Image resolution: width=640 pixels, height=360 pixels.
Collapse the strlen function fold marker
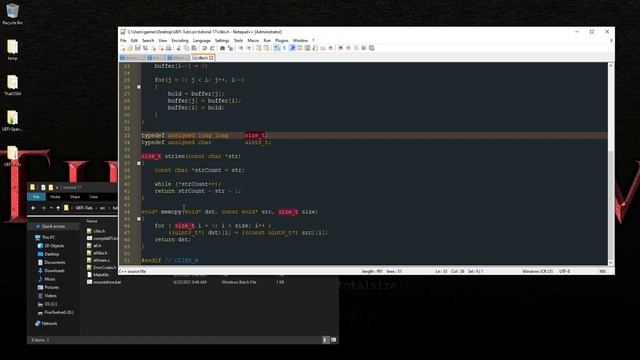click(139, 163)
